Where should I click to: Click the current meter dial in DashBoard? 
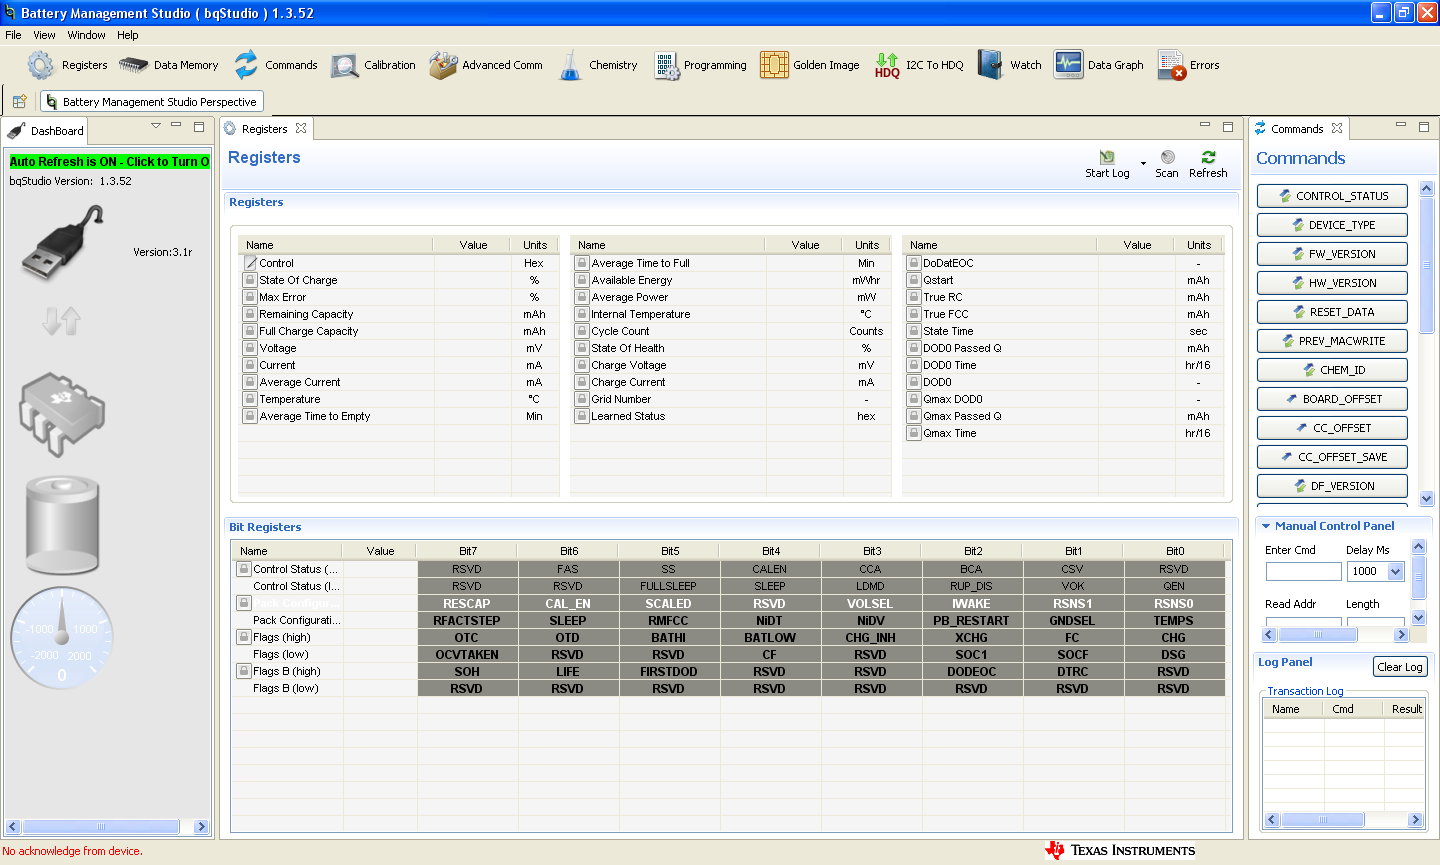62,638
